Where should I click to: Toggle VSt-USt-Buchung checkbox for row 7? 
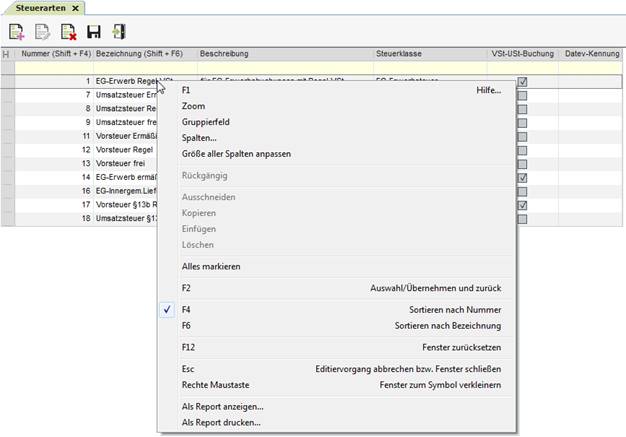pyautogui.click(x=522, y=96)
